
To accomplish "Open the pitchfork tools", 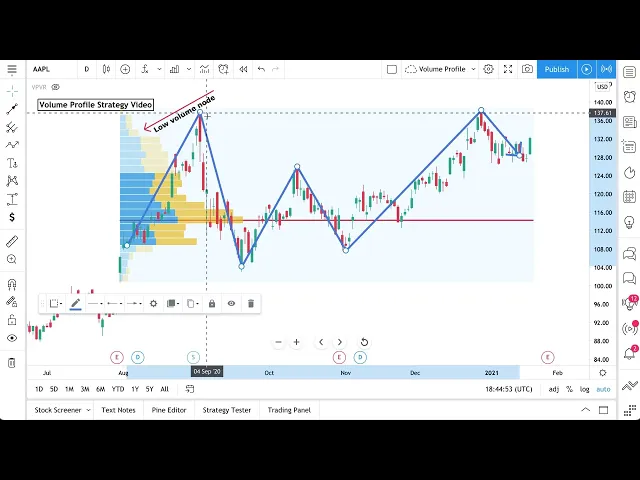I will [12, 127].
